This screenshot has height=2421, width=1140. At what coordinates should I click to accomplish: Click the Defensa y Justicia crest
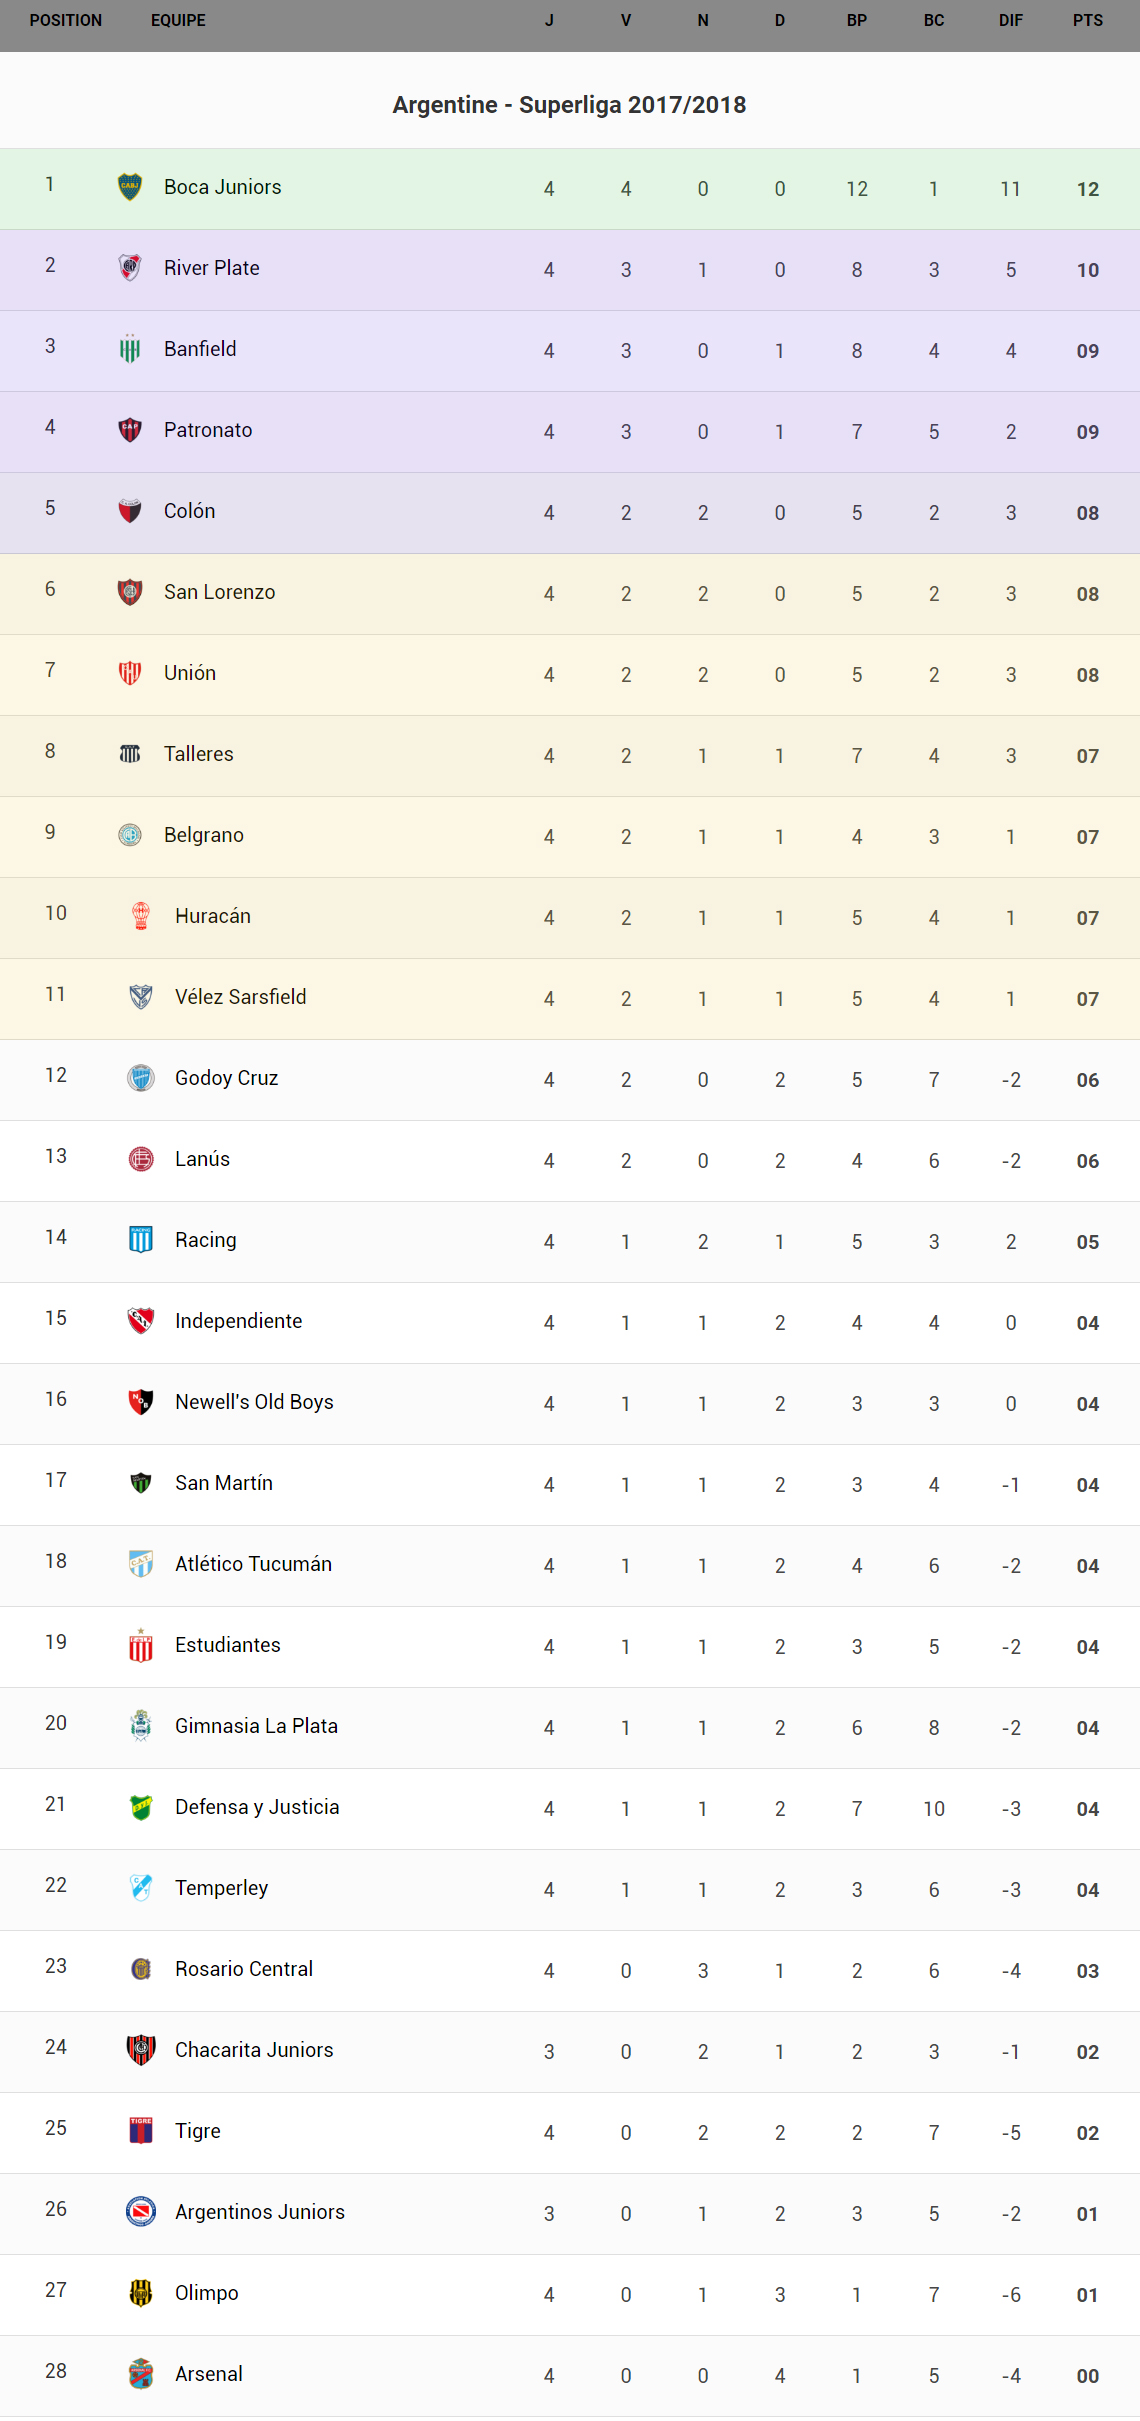click(141, 1807)
